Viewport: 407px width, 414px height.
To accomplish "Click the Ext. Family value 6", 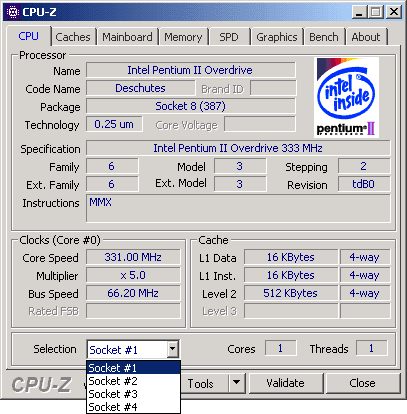I will tap(112, 184).
